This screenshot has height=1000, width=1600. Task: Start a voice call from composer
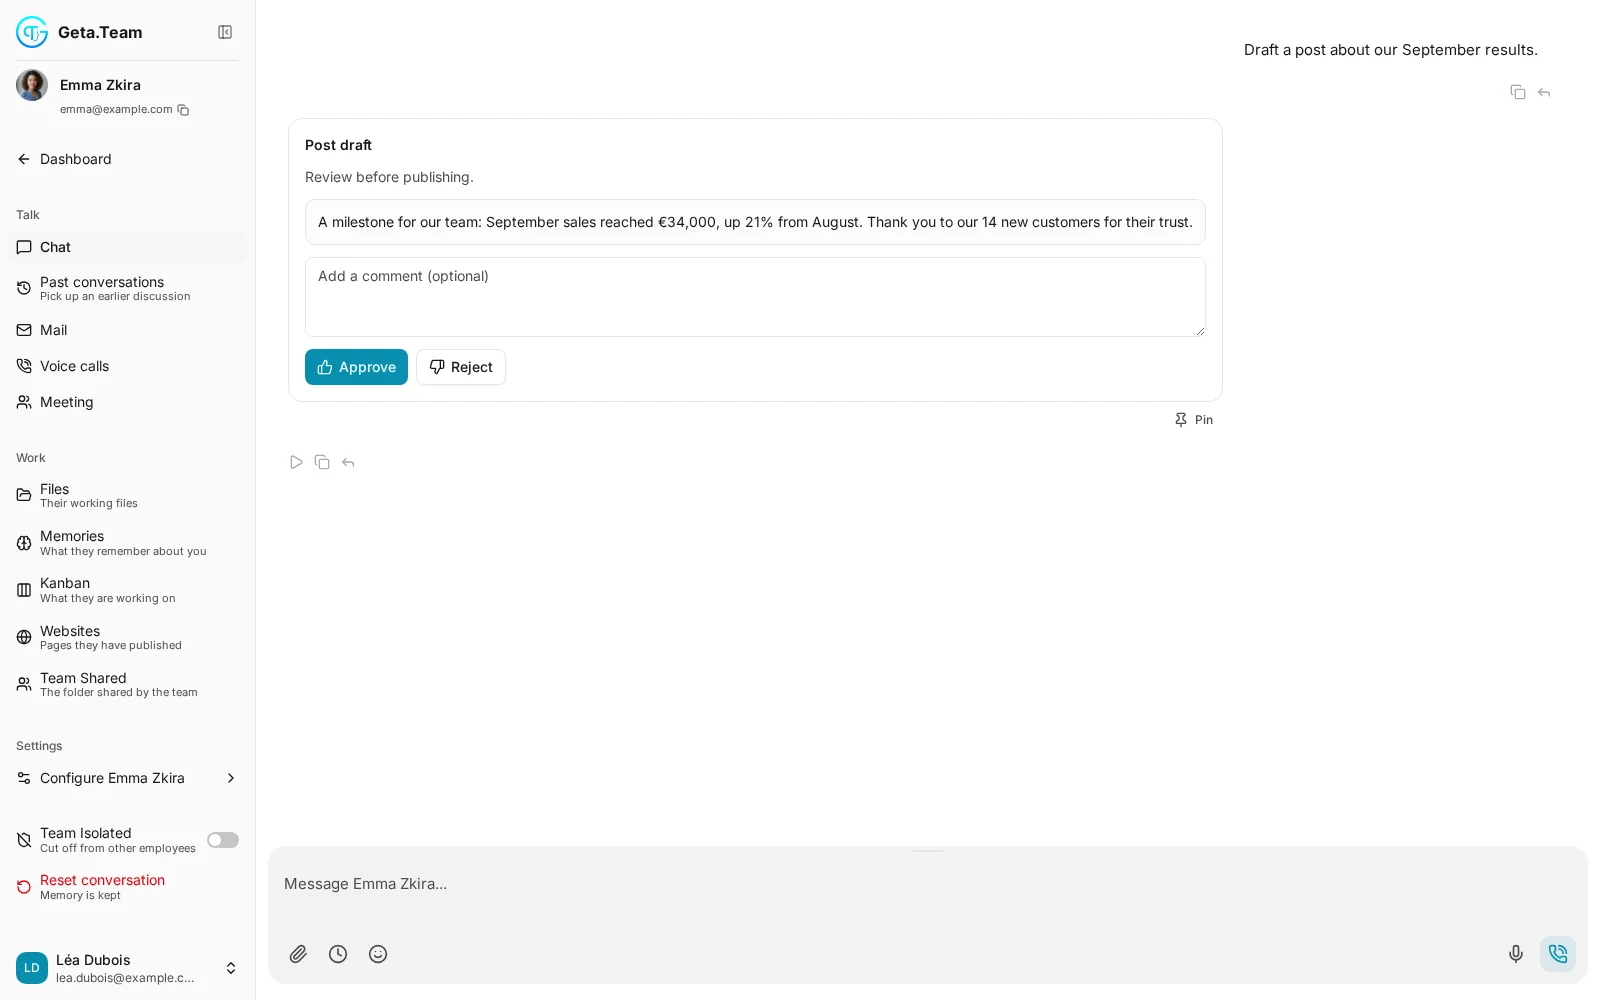1558,954
